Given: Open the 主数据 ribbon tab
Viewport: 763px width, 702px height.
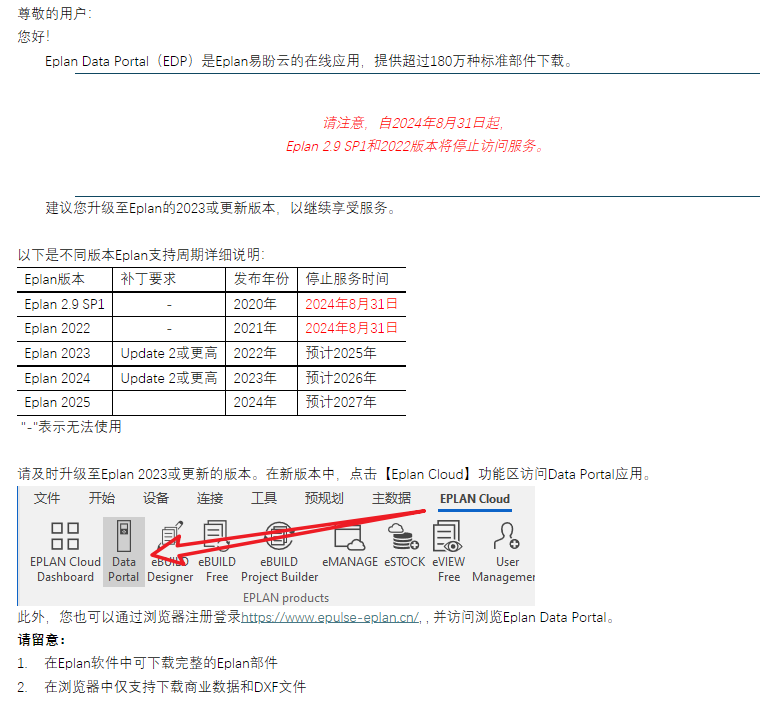Looking at the screenshot, I should coord(391,498).
